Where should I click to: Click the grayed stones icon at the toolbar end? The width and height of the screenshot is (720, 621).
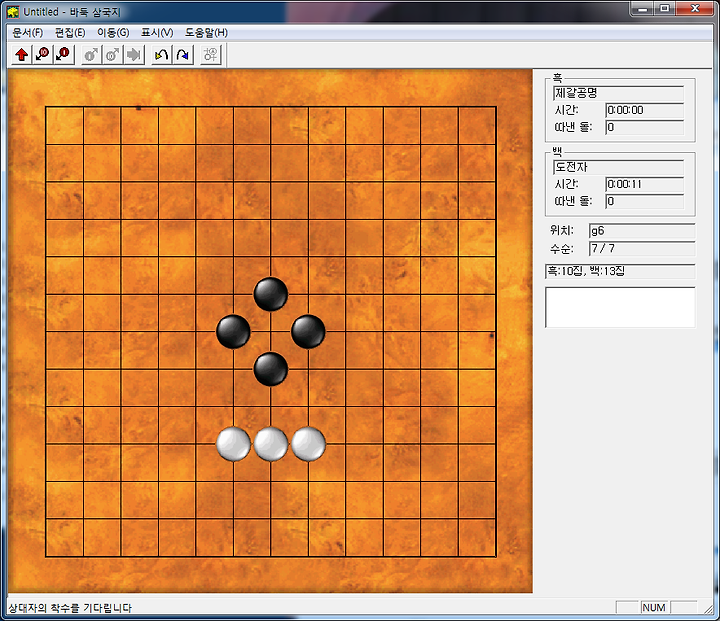click(x=210, y=55)
